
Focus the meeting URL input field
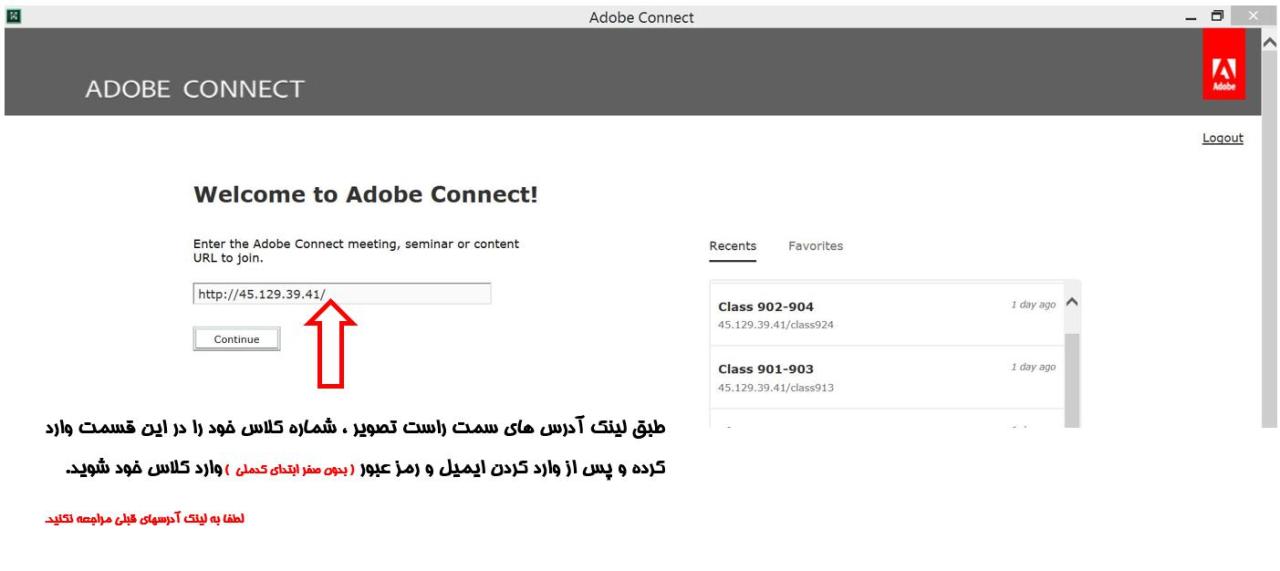(342, 294)
